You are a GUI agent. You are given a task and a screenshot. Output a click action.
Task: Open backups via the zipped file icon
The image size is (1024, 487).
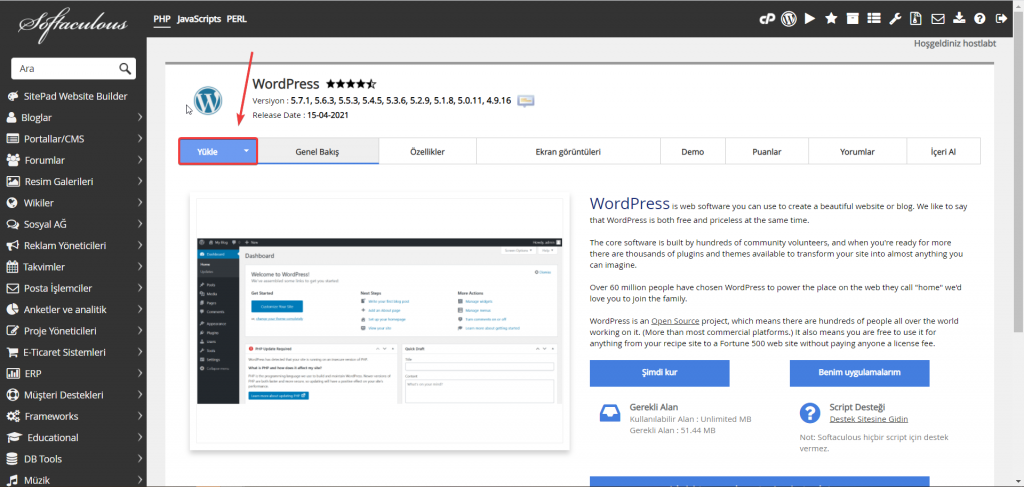pyautogui.click(x=916, y=19)
